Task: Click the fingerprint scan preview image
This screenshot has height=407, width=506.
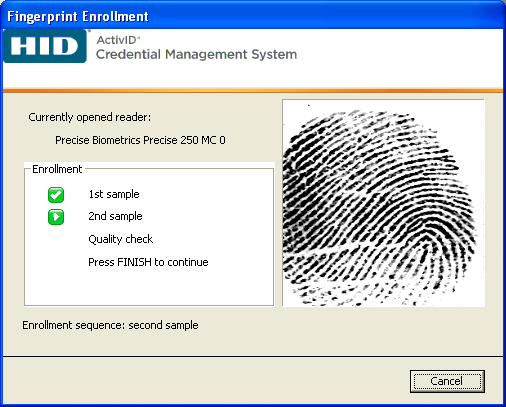Action: click(x=383, y=203)
